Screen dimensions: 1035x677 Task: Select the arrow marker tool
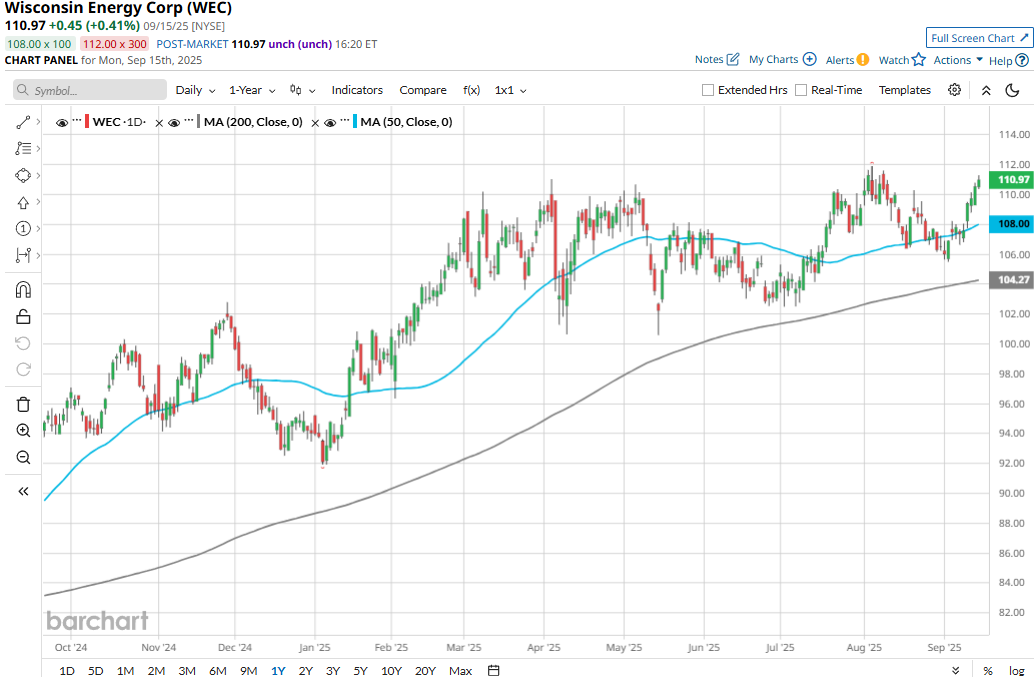click(23, 202)
